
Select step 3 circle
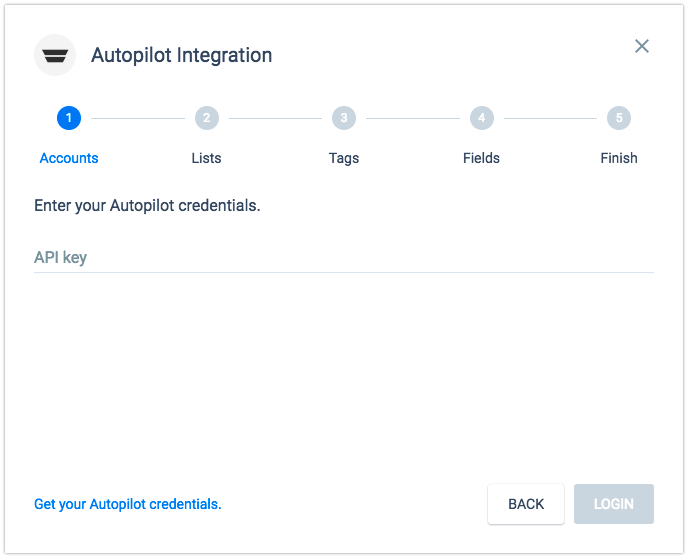click(x=344, y=118)
